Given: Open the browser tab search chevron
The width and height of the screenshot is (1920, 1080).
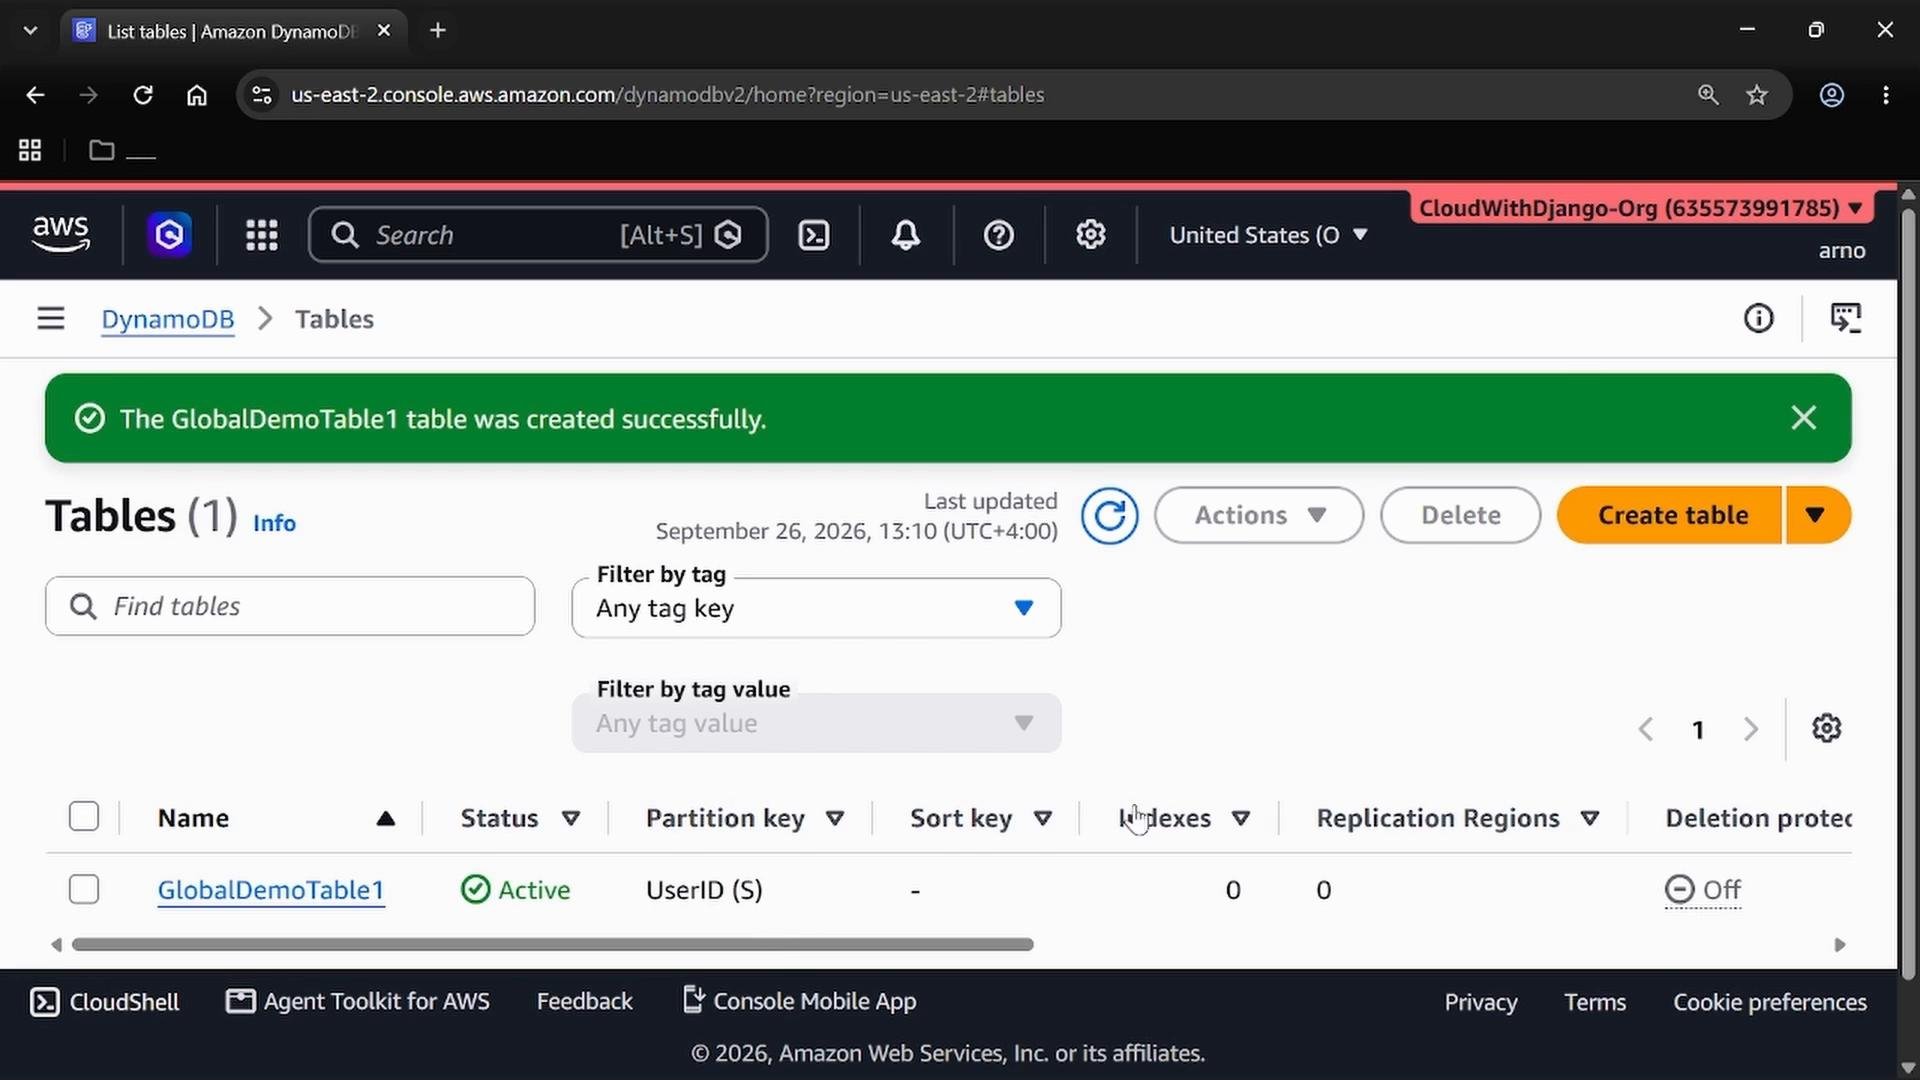Looking at the screenshot, I should coord(30,30).
